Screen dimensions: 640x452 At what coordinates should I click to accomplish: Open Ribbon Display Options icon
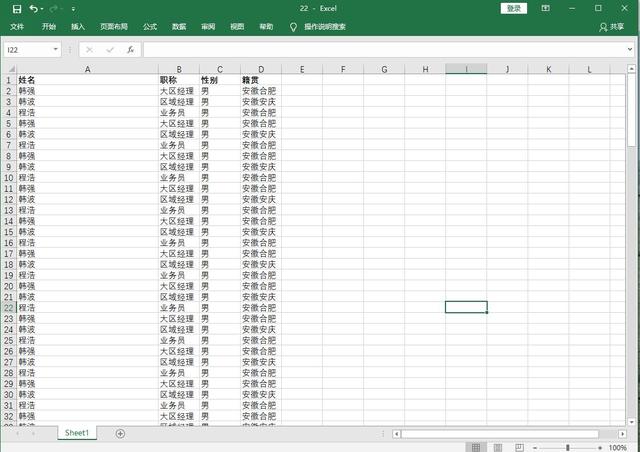[x=545, y=8]
